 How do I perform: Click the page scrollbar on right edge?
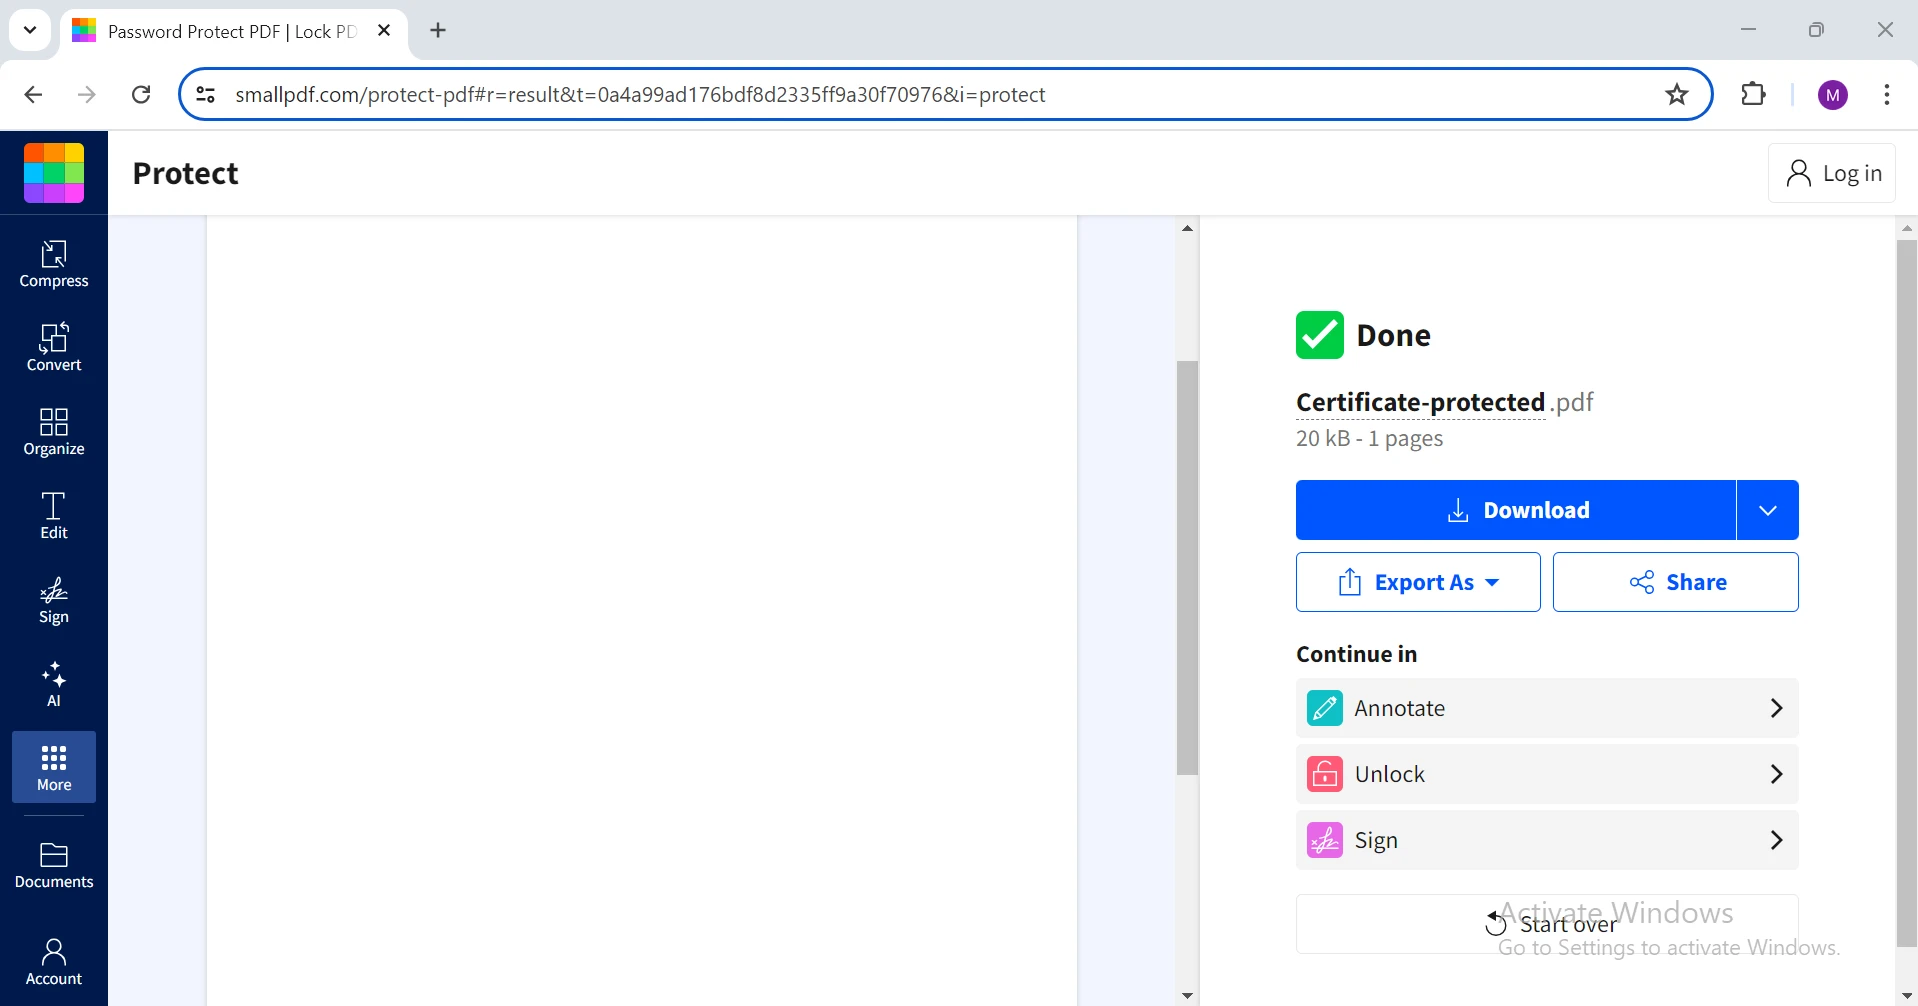(1907, 593)
